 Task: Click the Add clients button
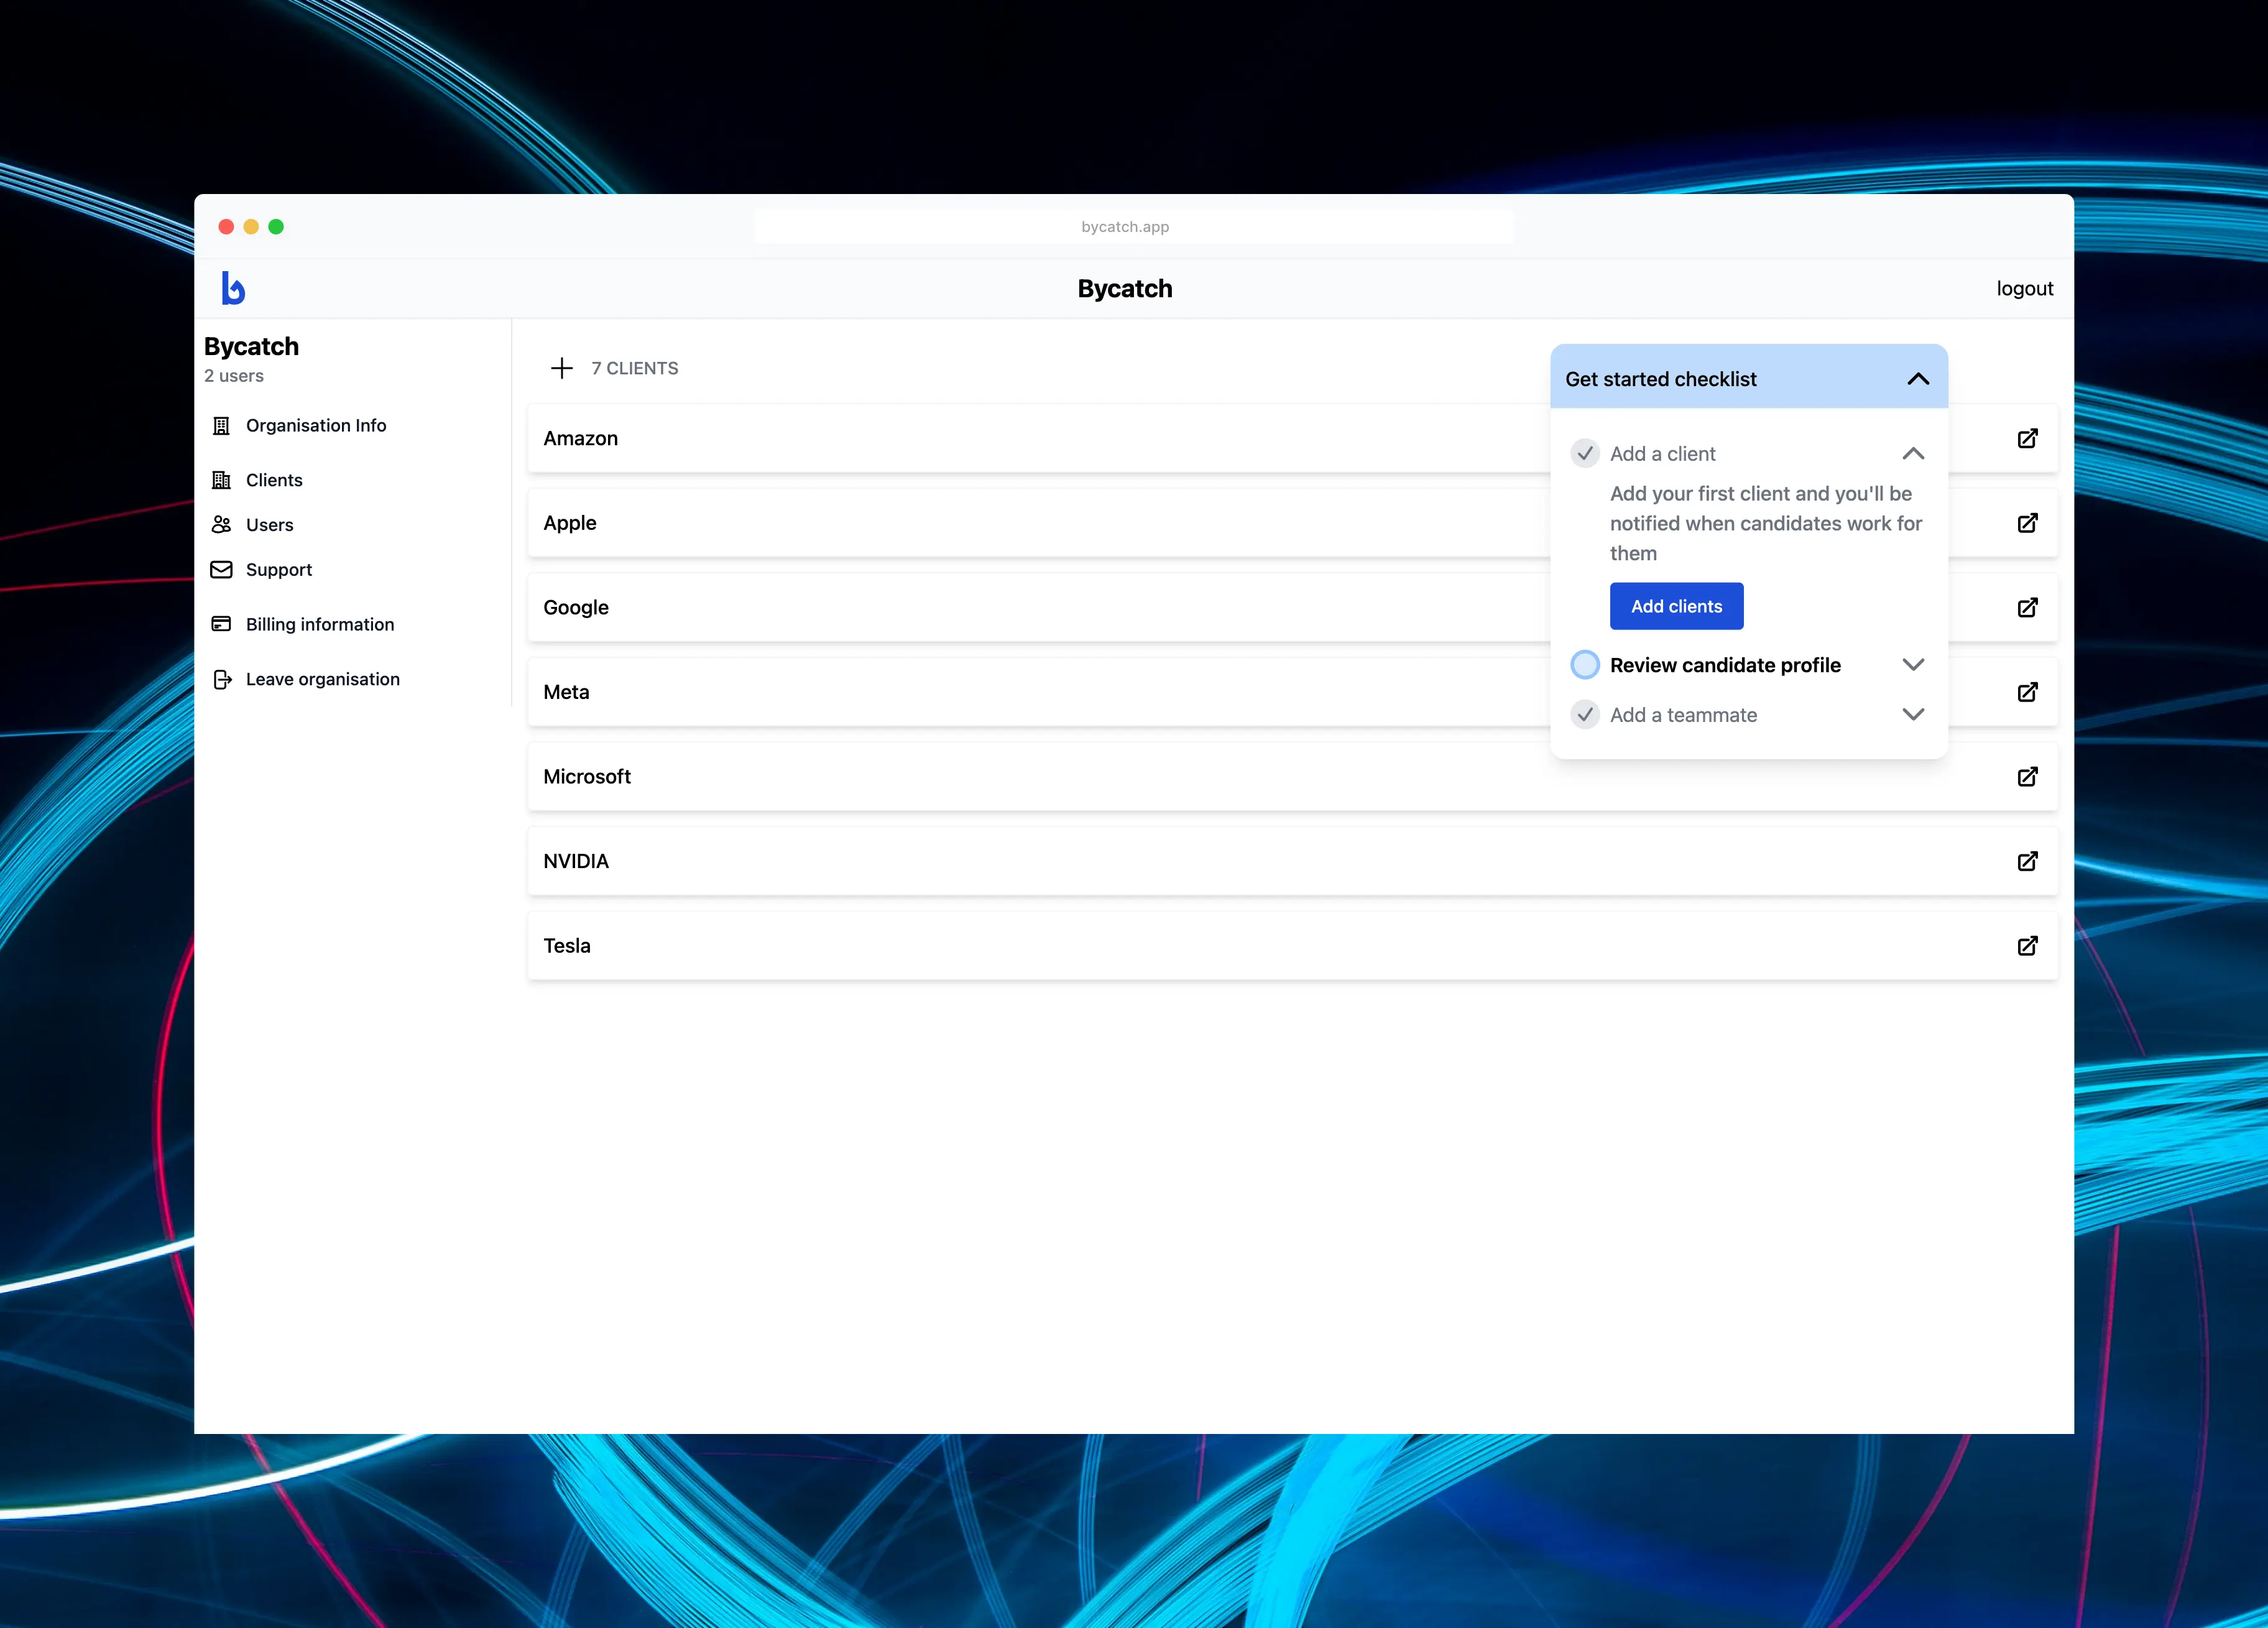click(1676, 606)
